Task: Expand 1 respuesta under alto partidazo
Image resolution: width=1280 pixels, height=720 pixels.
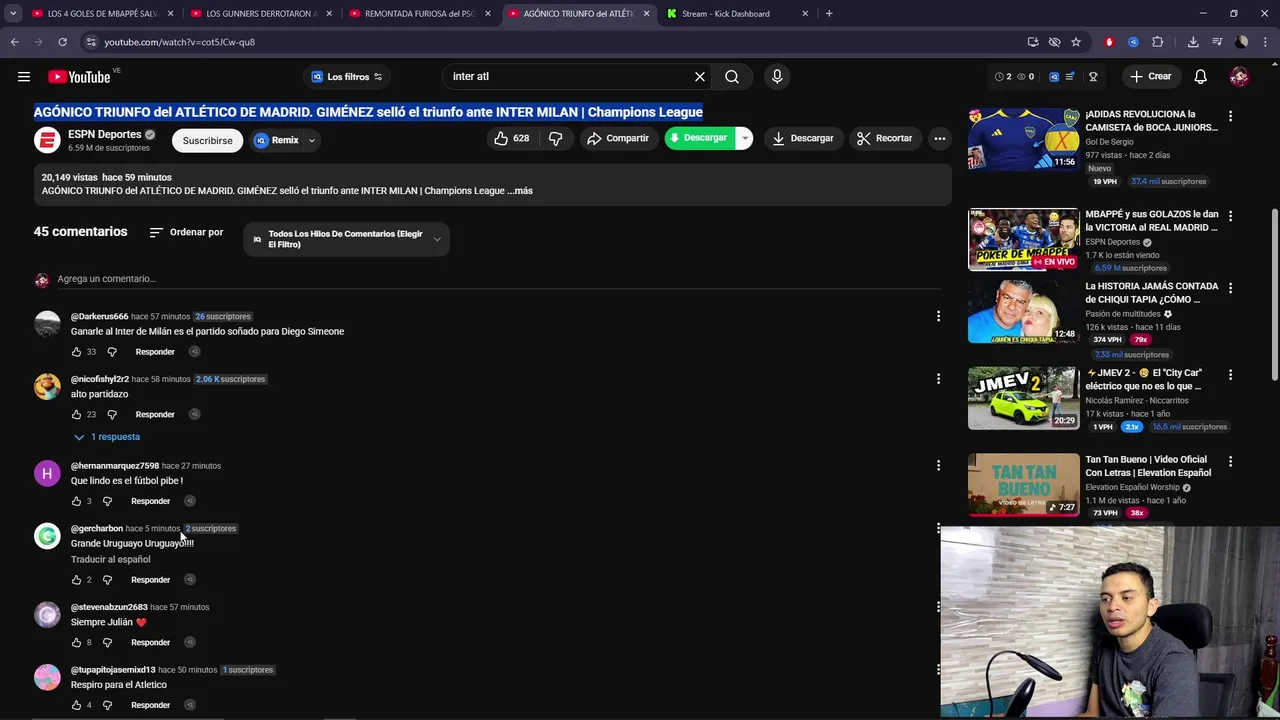Action: point(107,437)
